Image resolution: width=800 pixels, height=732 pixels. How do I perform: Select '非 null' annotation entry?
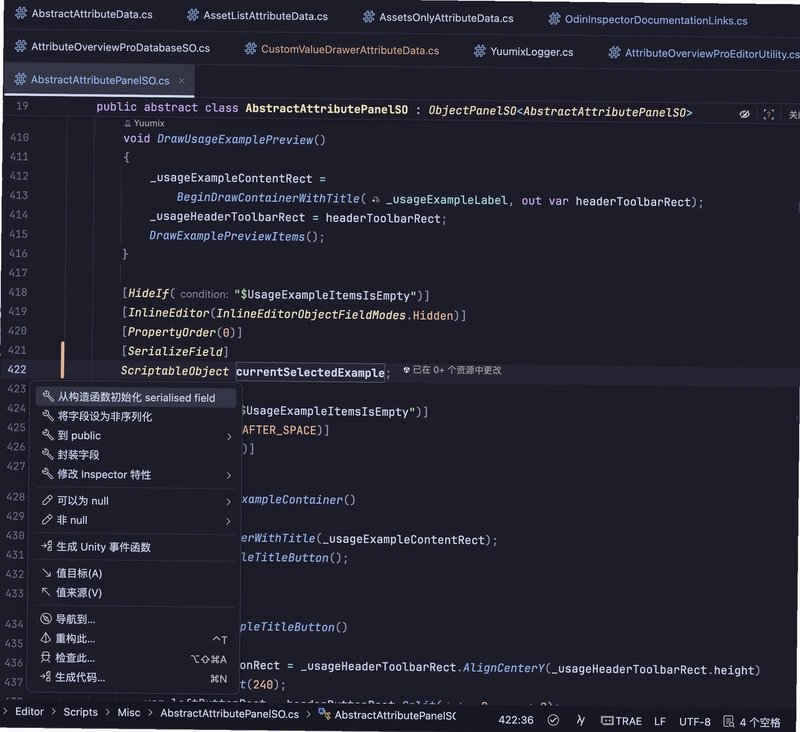[136, 520]
